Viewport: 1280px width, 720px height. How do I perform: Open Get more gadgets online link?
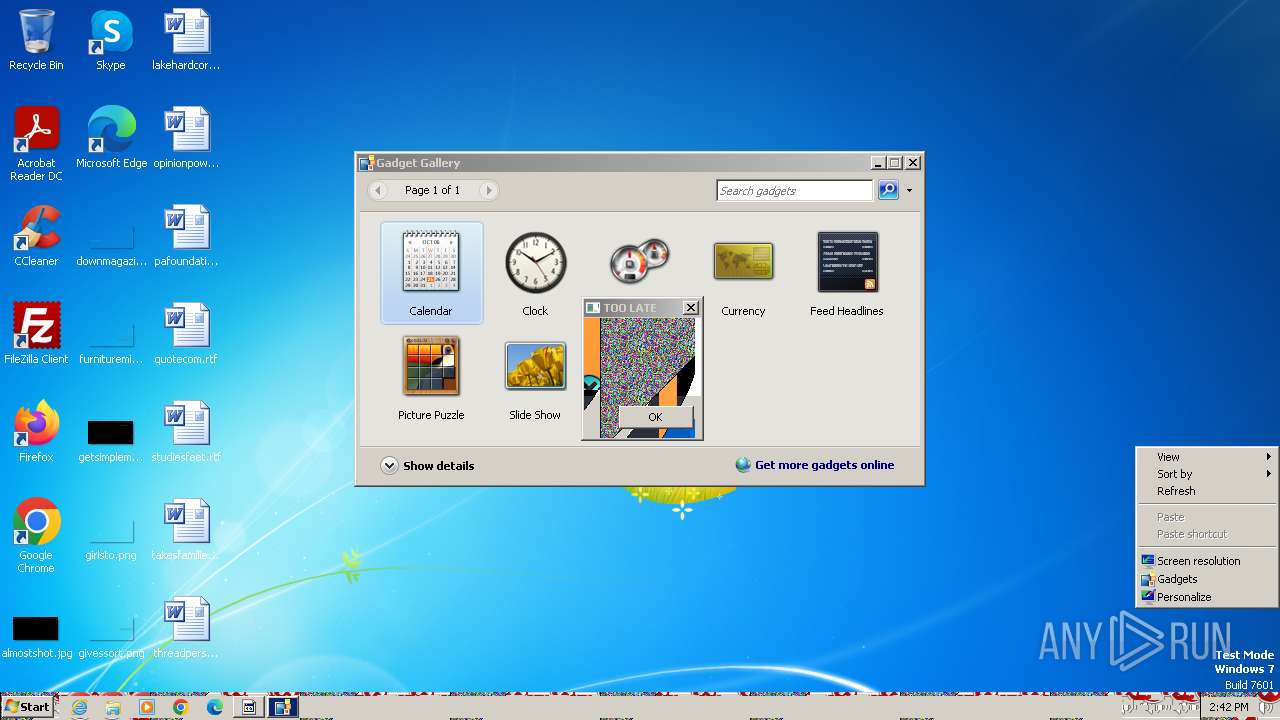[x=815, y=465]
